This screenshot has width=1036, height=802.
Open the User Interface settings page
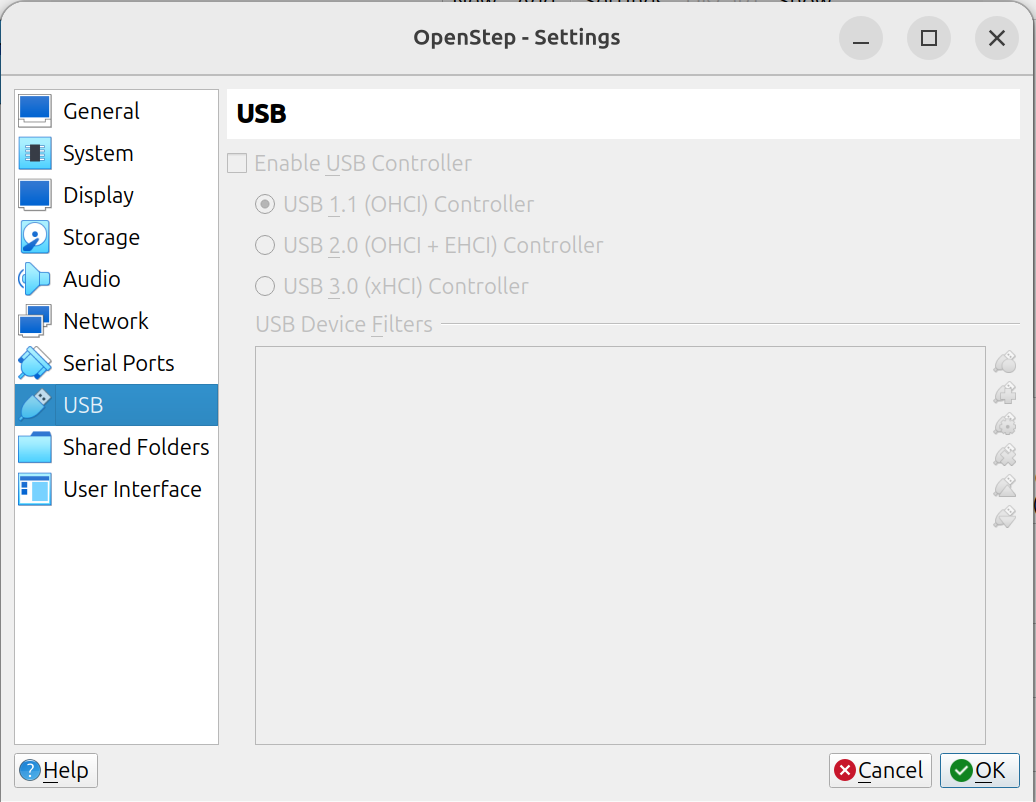click(x=131, y=489)
